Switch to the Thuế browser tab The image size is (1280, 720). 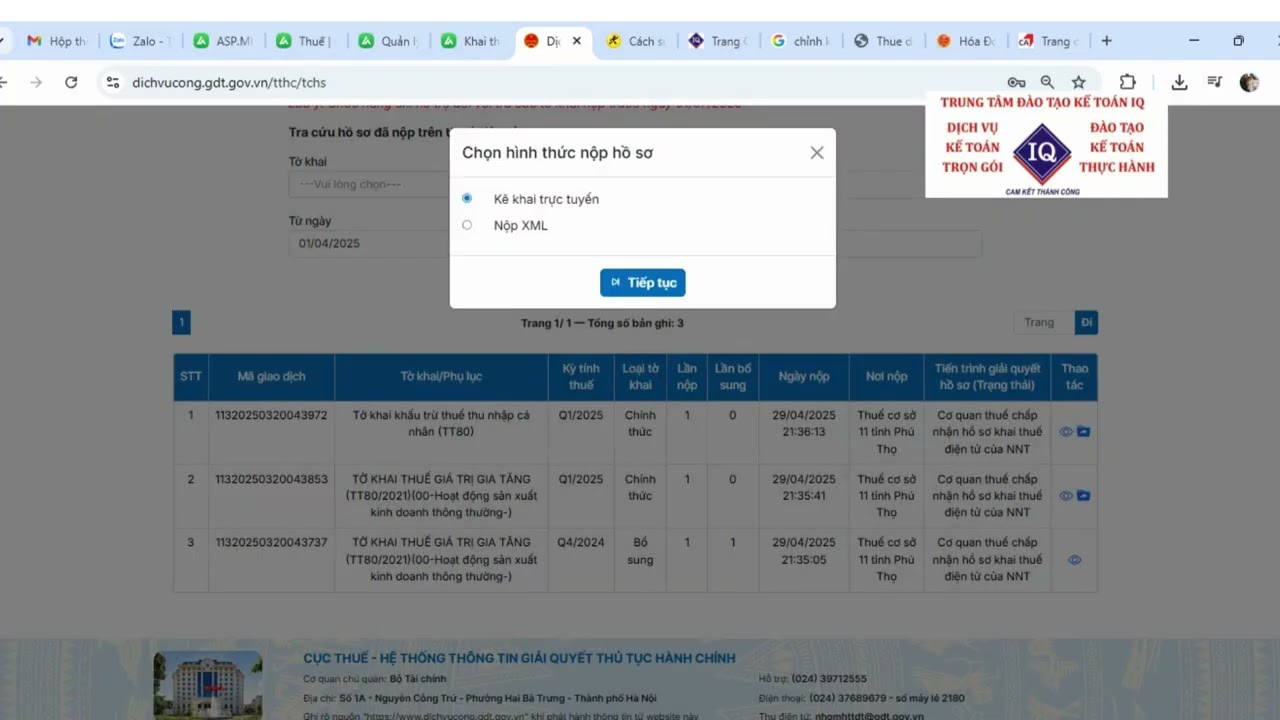point(305,41)
